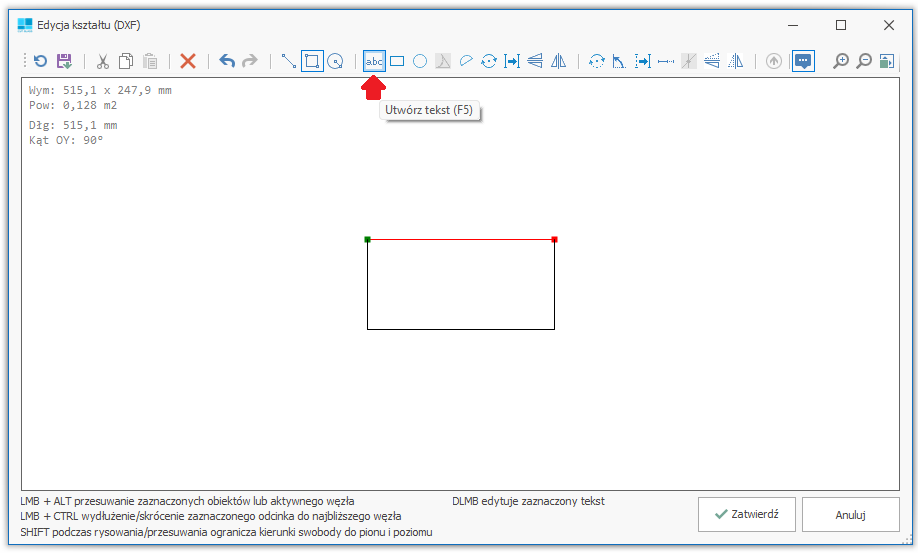Select the half-ellipse arc tool
This screenshot has height=553, width=918.
[466, 61]
